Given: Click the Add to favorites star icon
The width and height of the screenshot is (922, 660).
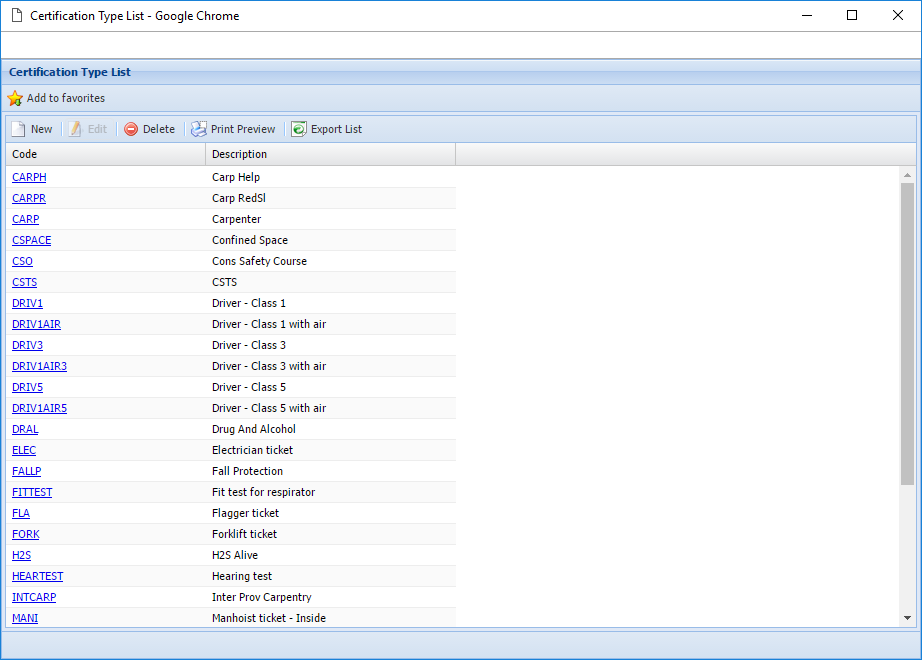Looking at the screenshot, I should point(15,98).
